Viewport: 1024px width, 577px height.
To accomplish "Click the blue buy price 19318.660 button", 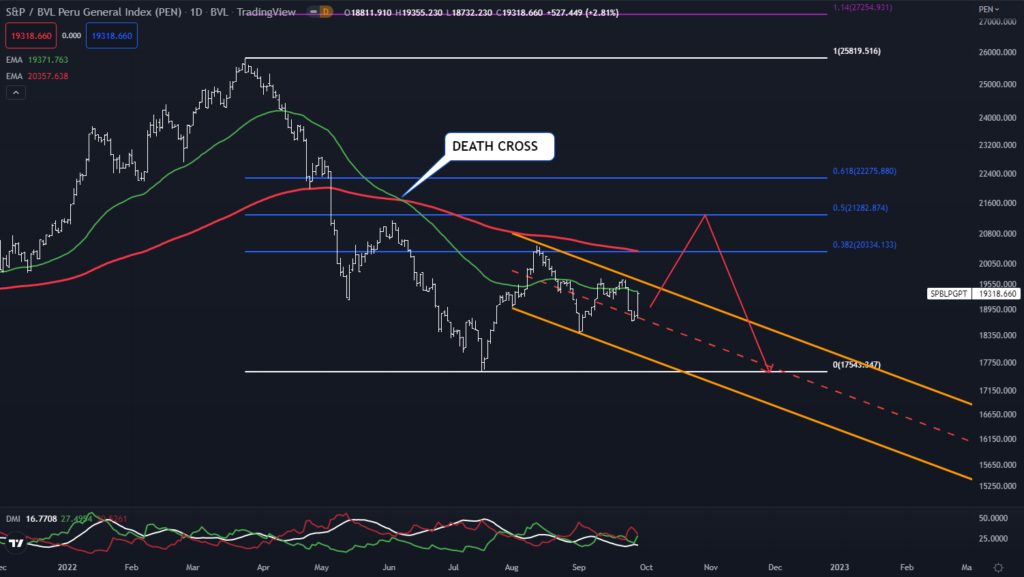I will click(x=112, y=33).
